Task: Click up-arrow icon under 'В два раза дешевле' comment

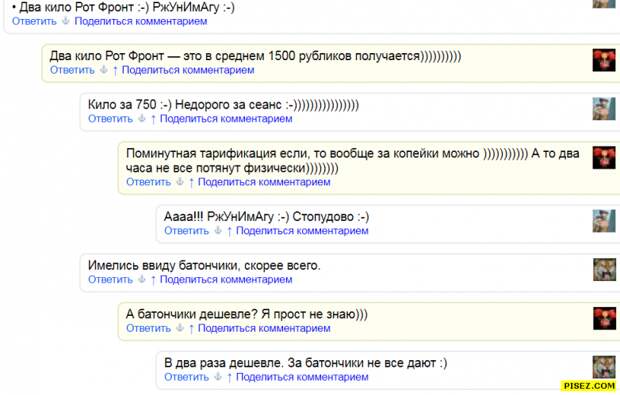Action: (229, 377)
